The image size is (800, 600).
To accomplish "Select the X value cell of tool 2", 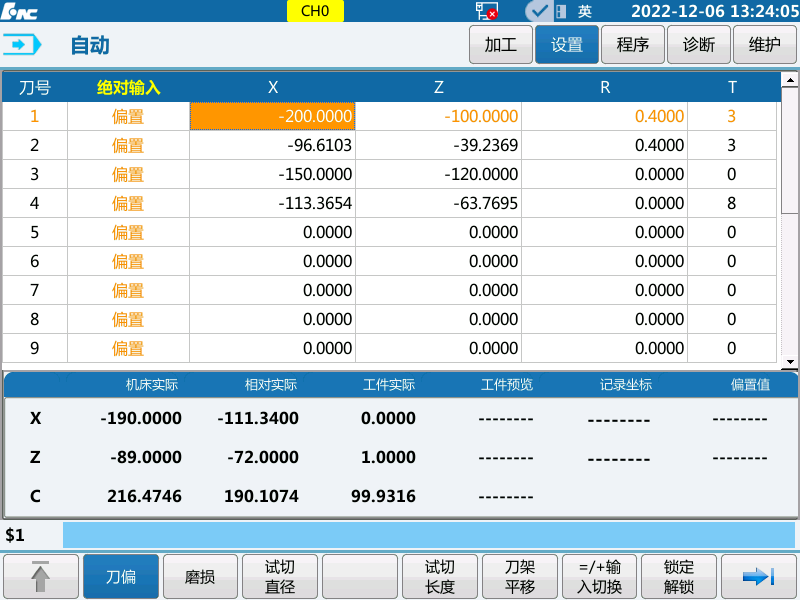I will 273,145.
